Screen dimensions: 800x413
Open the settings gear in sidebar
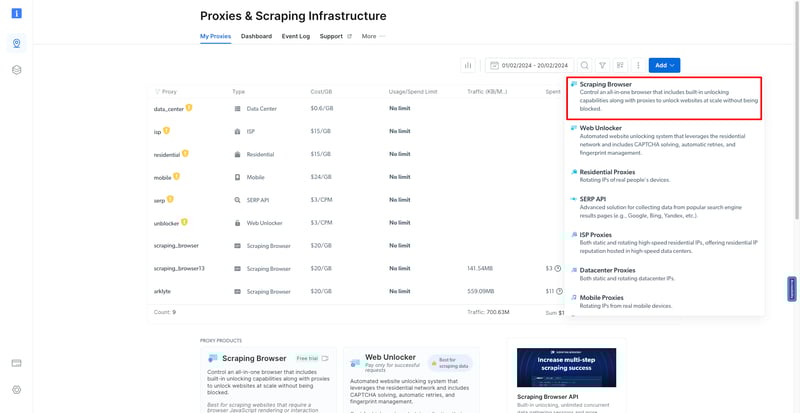(17, 389)
